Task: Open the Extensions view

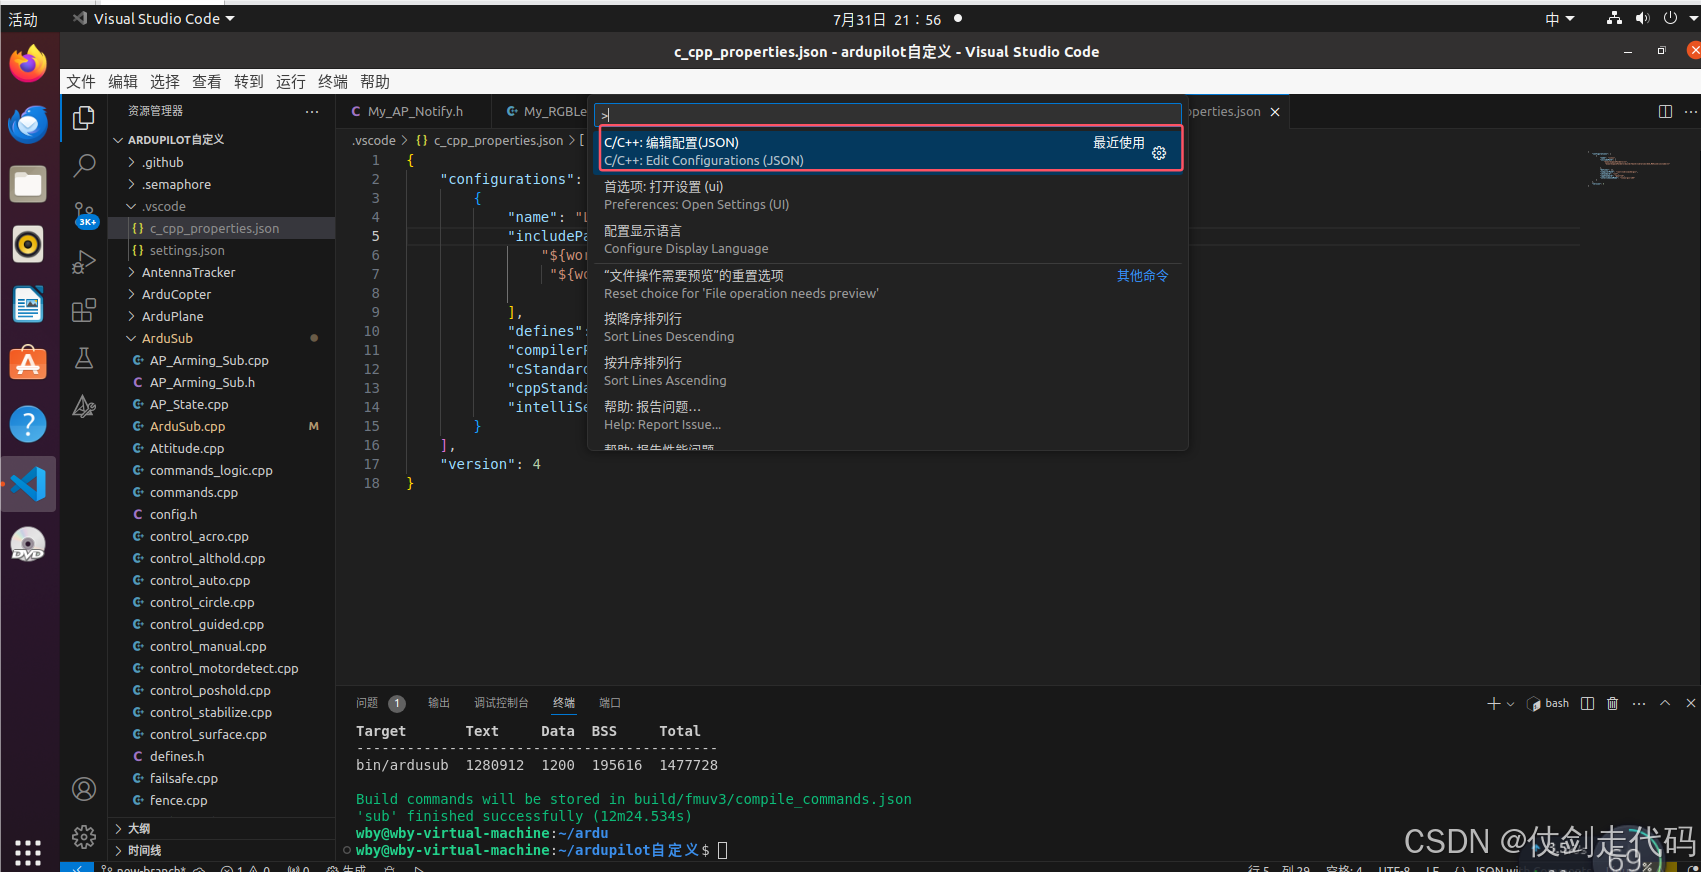Action: 84,310
